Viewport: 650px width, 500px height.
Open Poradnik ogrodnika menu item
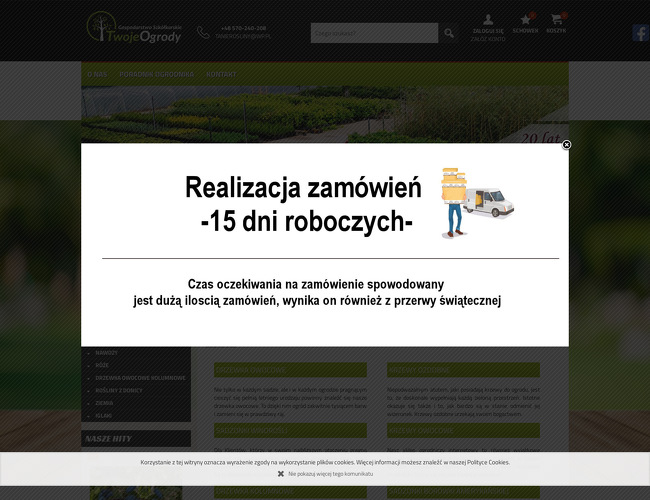(x=157, y=74)
